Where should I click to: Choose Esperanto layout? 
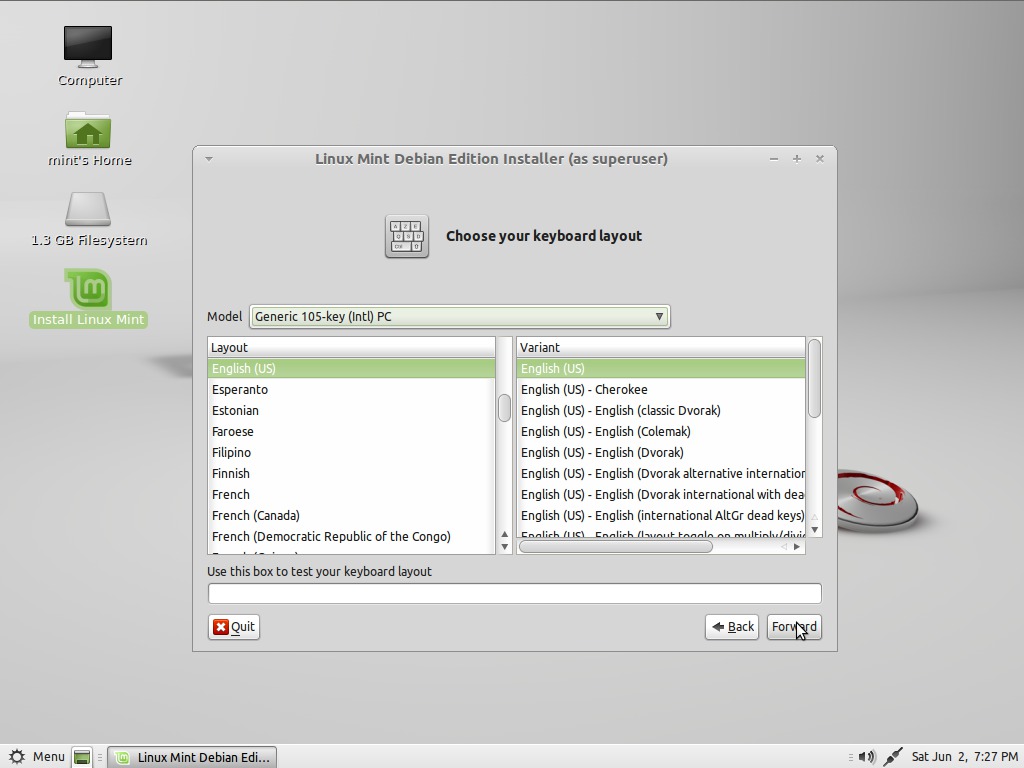point(351,389)
